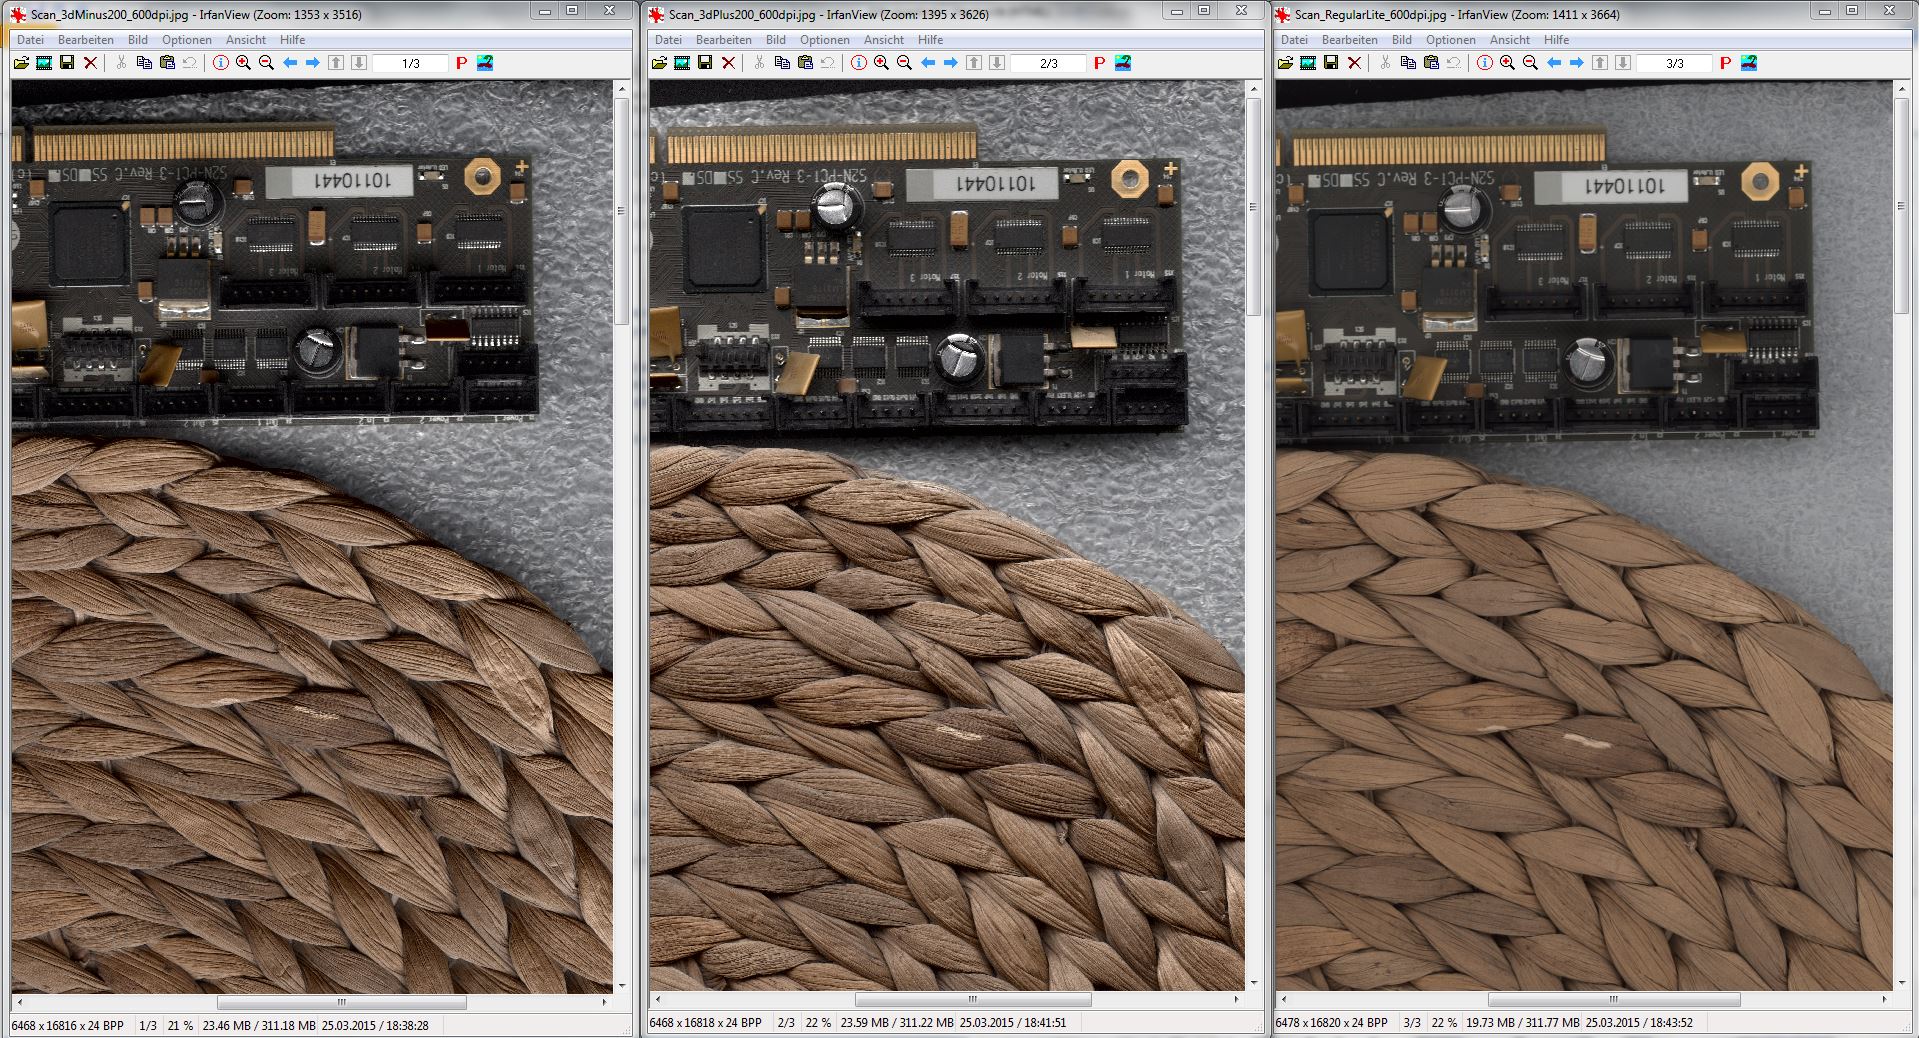Copy icon in Scan_3dPlus200 toolbar

pos(782,63)
